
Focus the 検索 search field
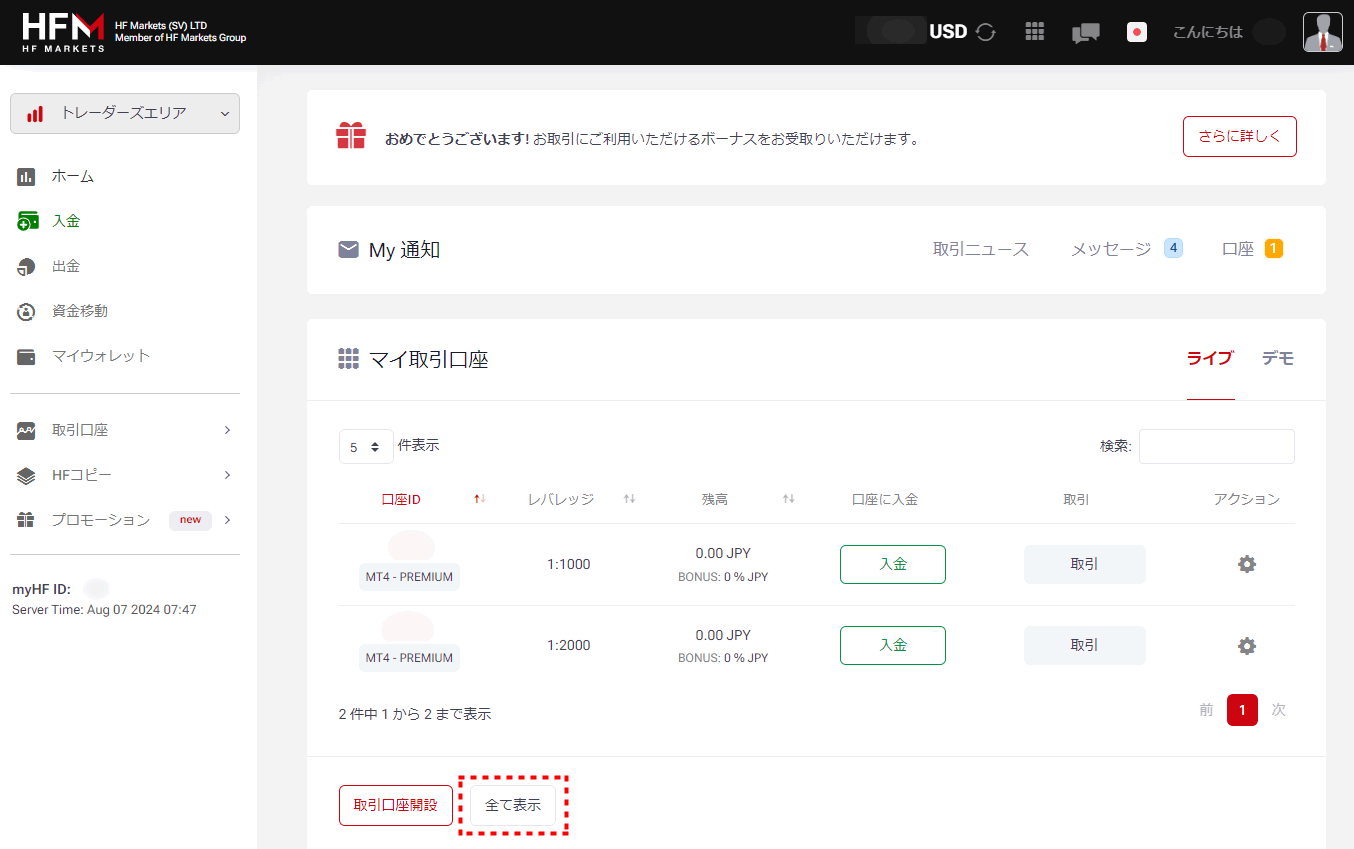[1217, 447]
